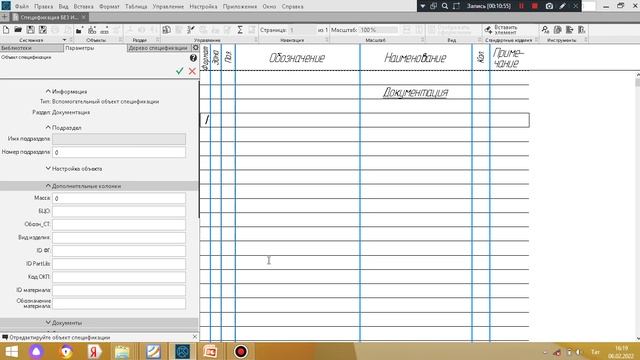Add an auxiliary object icon in Объекты group
Screen dimensions: 640x360
104,30
